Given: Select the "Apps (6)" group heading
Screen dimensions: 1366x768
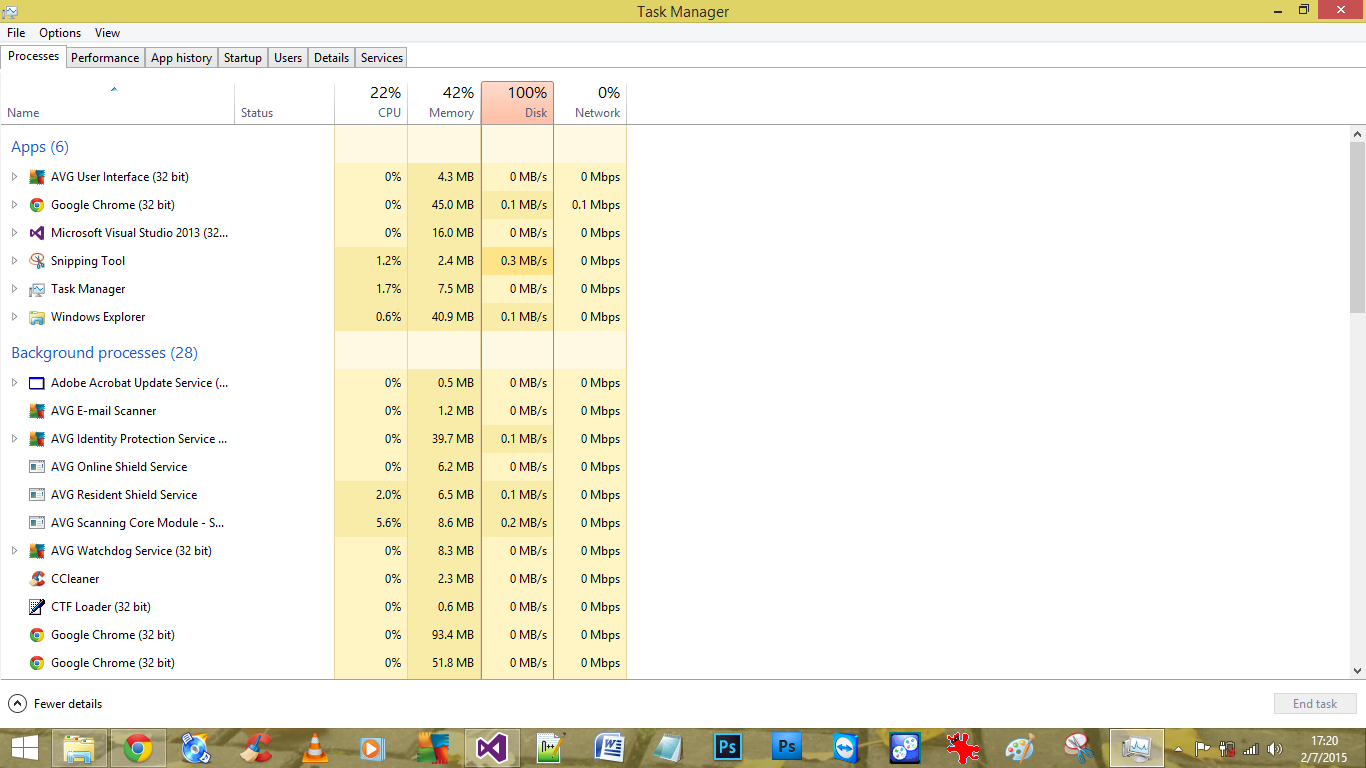Looking at the screenshot, I should coord(40,147).
